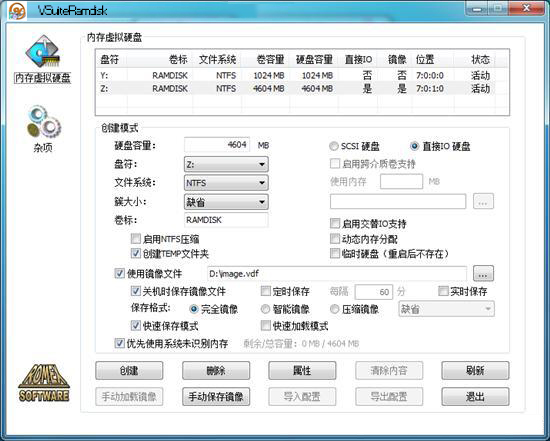Select 完全镜像 save format

[193, 309]
